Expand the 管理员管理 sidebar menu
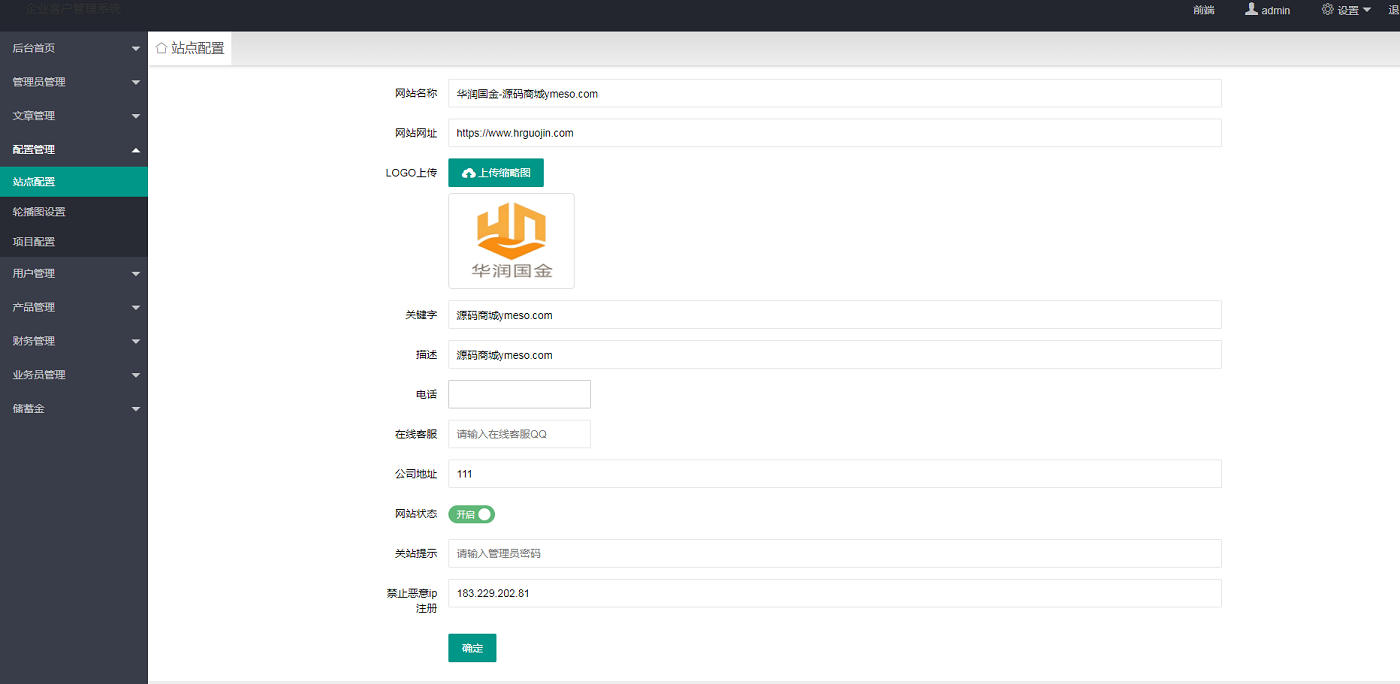This screenshot has height=684, width=1400. tap(73, 82)
